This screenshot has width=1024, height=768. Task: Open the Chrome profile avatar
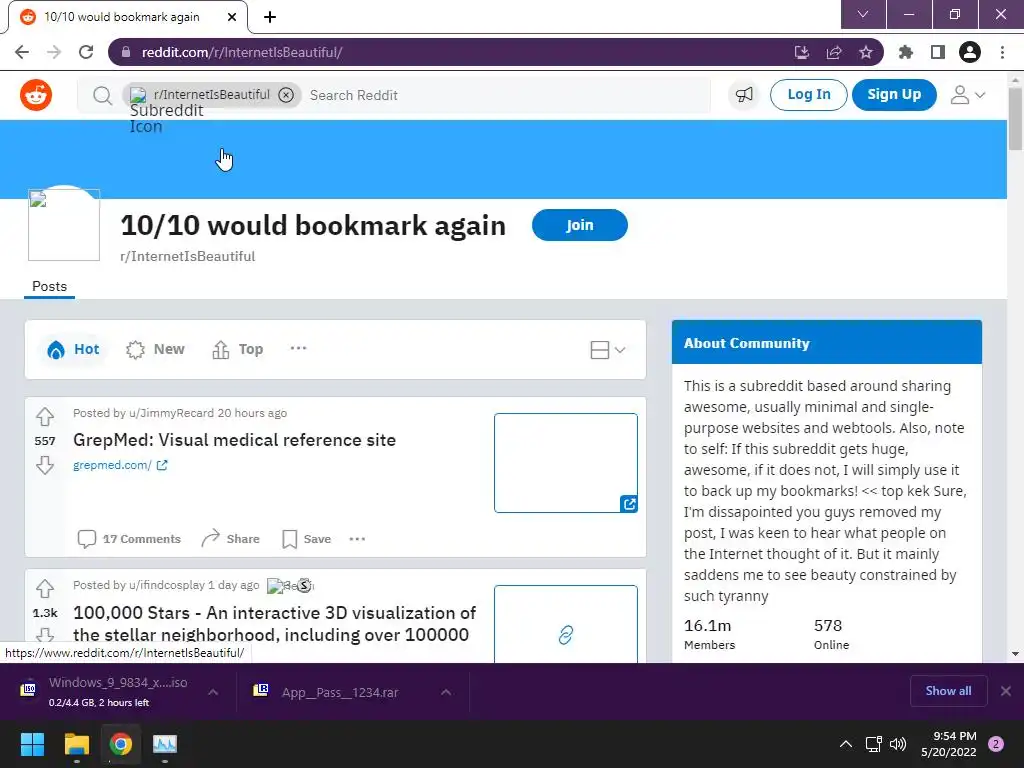[970, 52]
